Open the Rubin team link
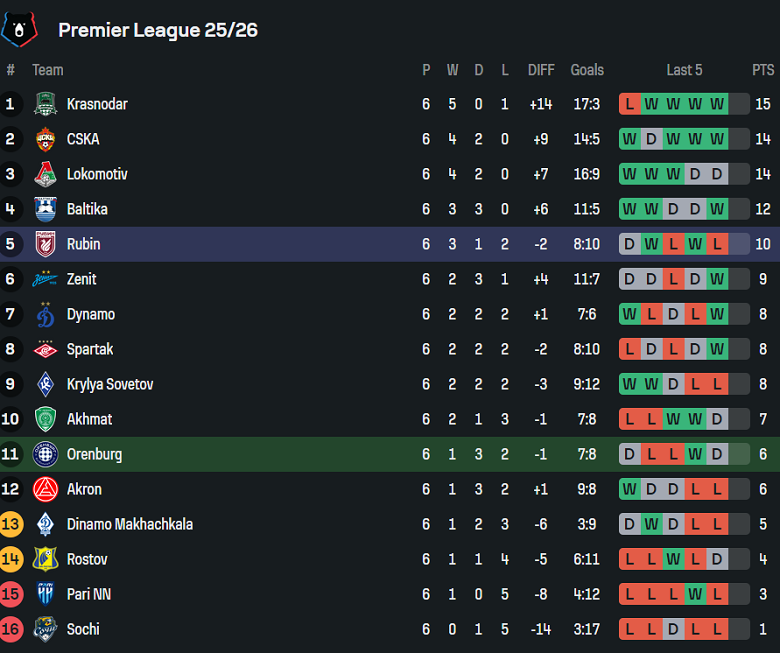Image resolution: width=780 pixels, height=653 pixels. click(83, 244)
